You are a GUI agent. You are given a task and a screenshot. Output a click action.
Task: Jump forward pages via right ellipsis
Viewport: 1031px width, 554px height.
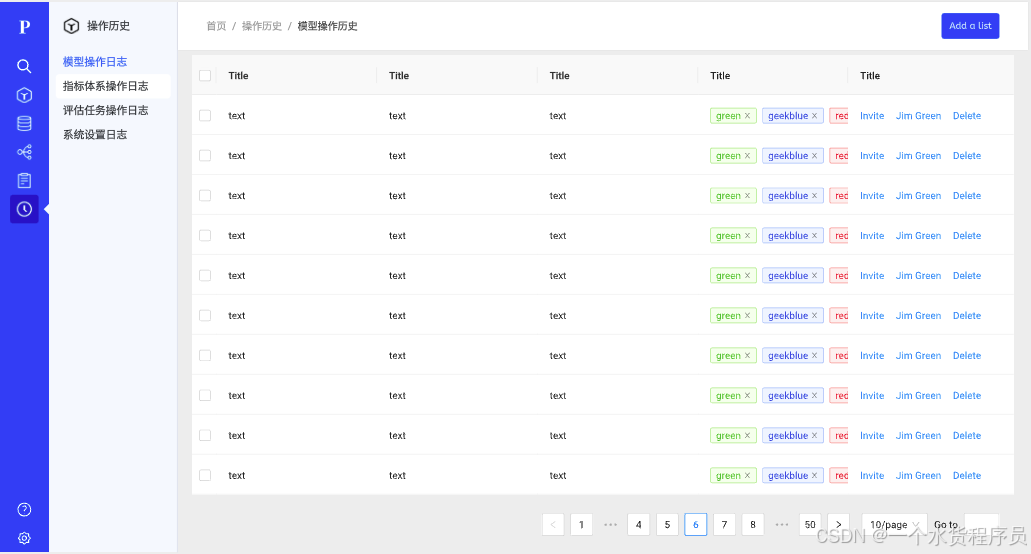(781, 524)
